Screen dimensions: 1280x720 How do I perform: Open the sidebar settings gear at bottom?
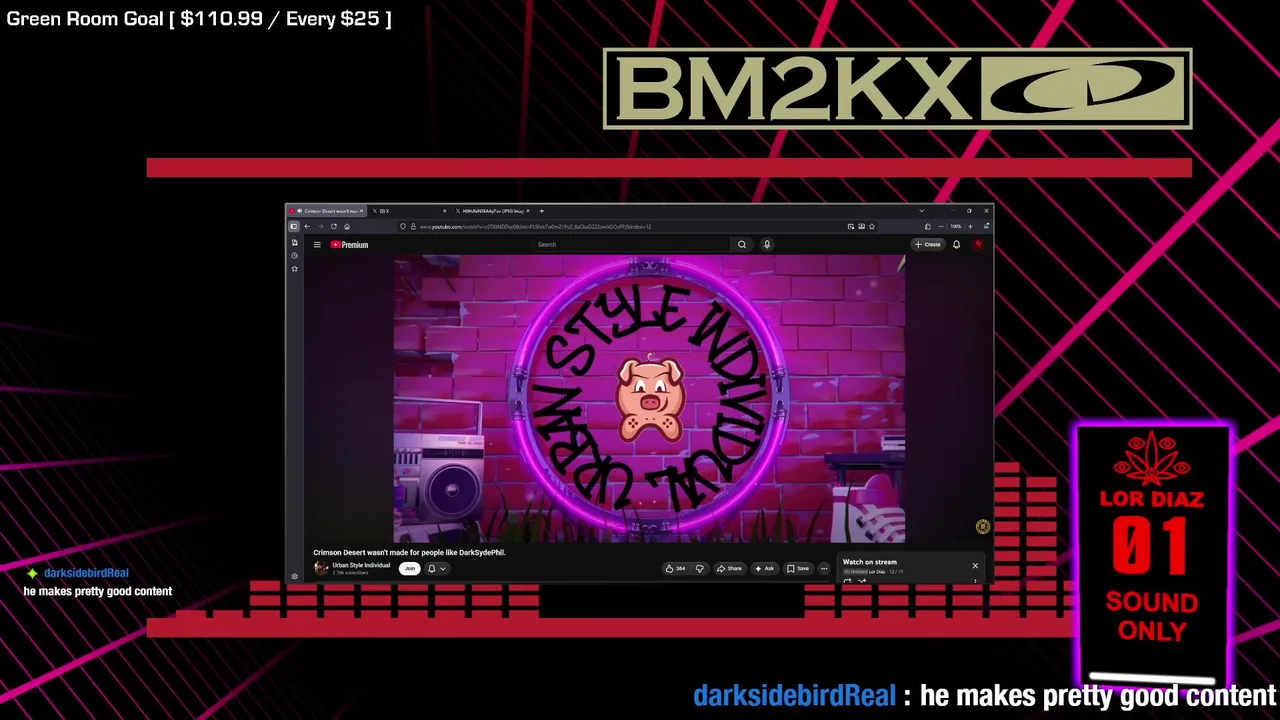pyautogui.click(x=294, y=576)
